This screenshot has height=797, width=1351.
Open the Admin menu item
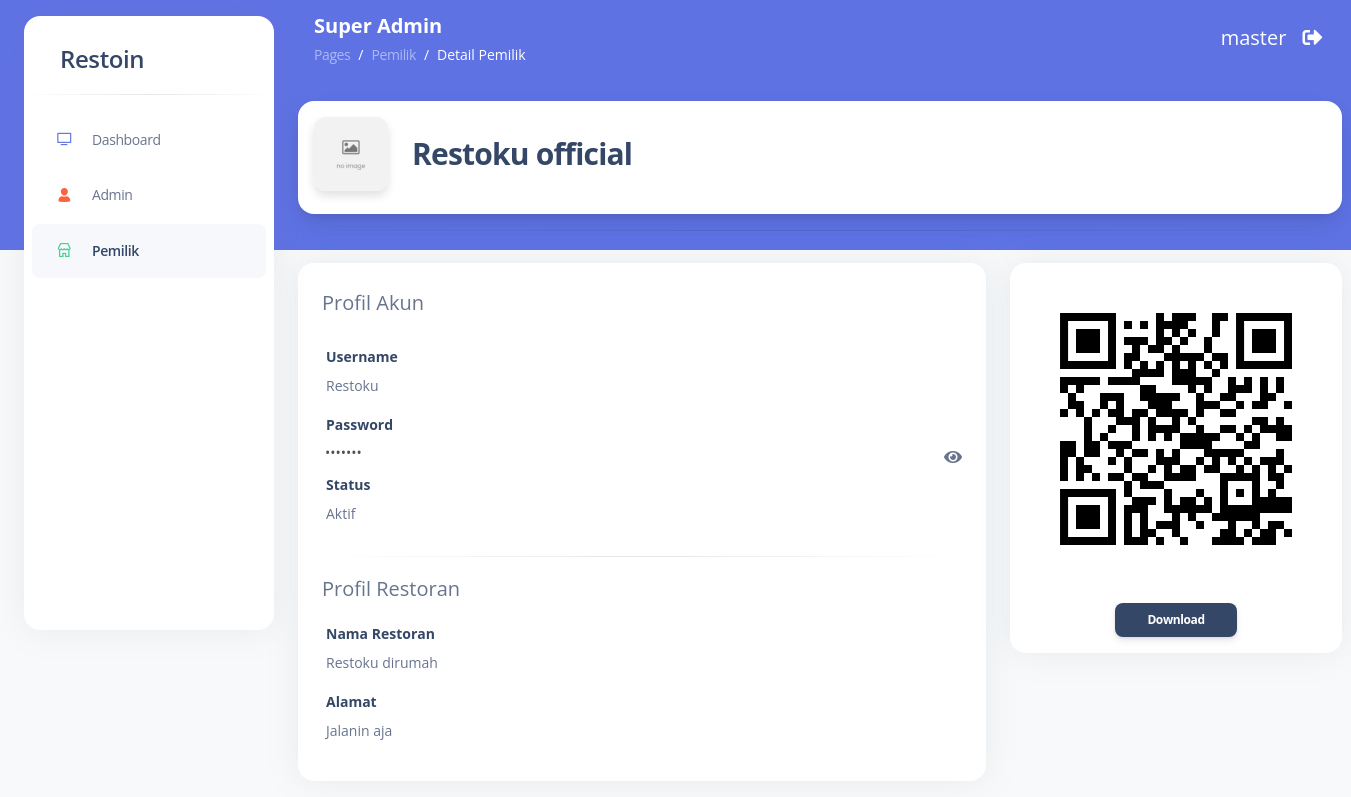112,195
